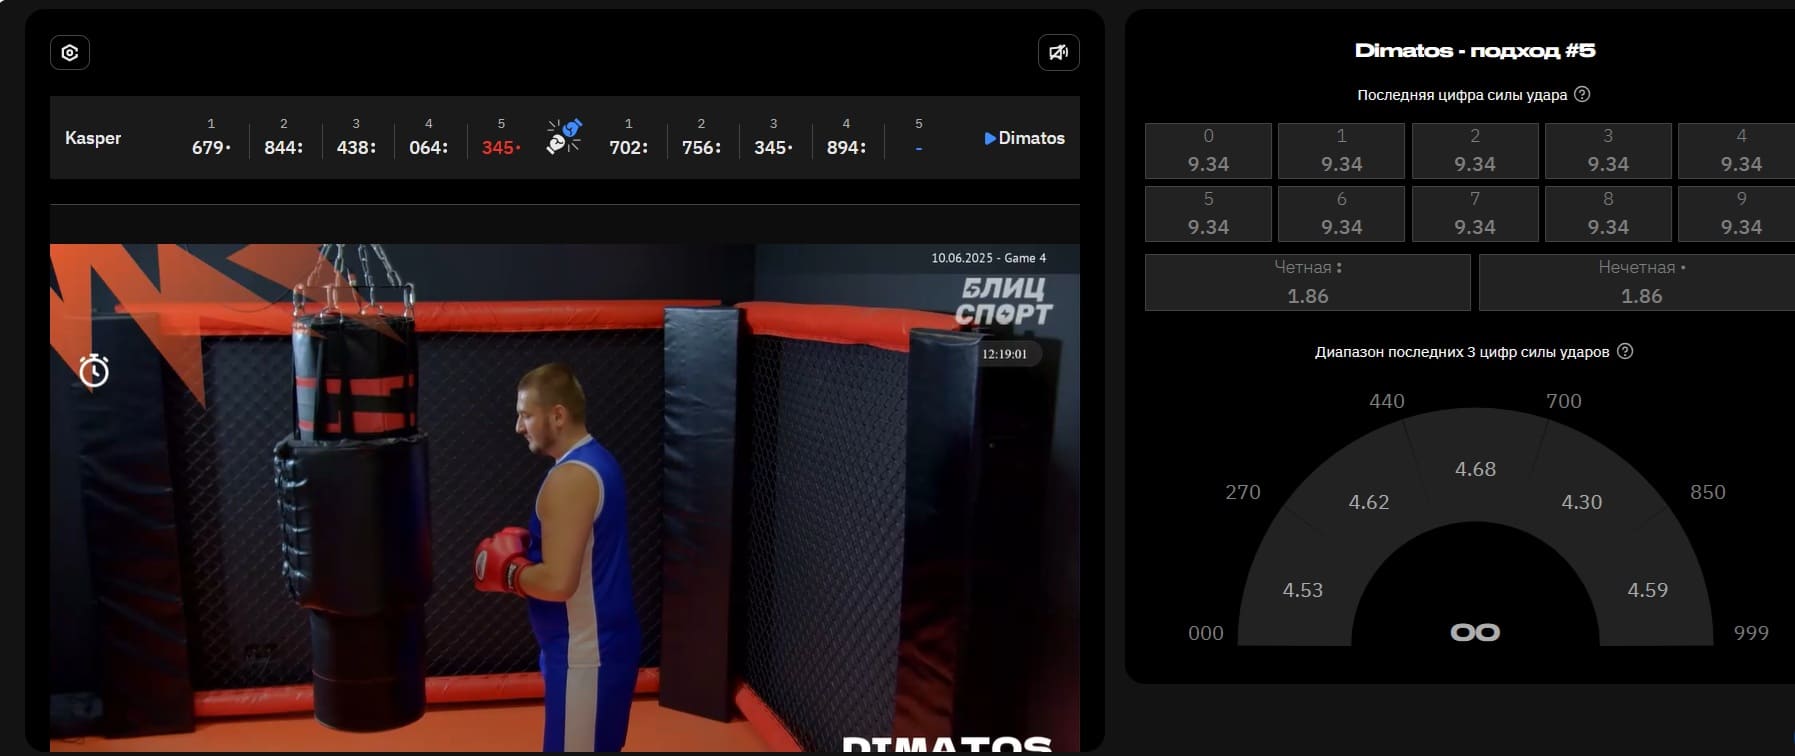
Task: Bet on last digit 3 at 9.34
Action: pyautogui.click(x=1607, y=151)
